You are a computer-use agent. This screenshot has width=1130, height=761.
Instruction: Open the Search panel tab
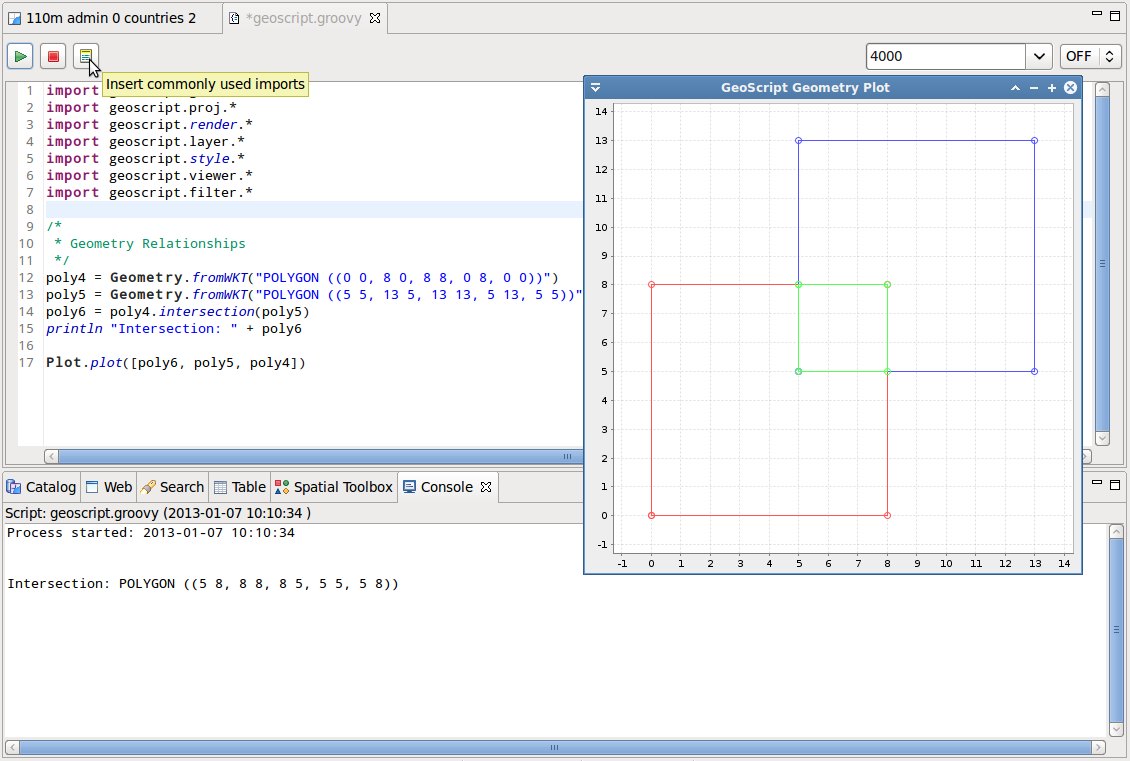[172, 487]
